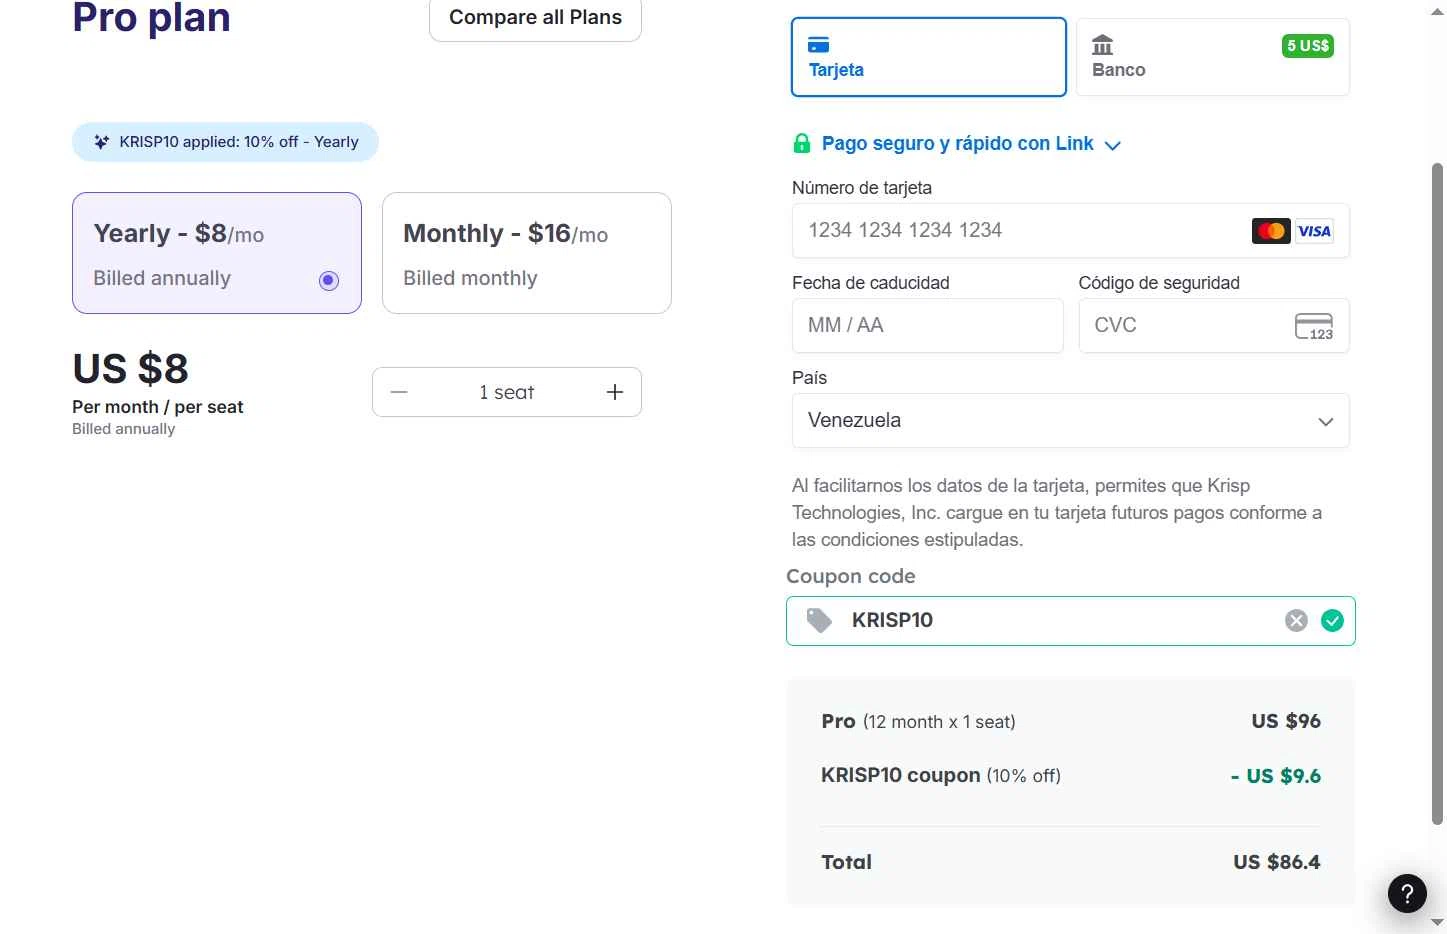Focus the MM / AA expiry field

[x=928, y=326]
